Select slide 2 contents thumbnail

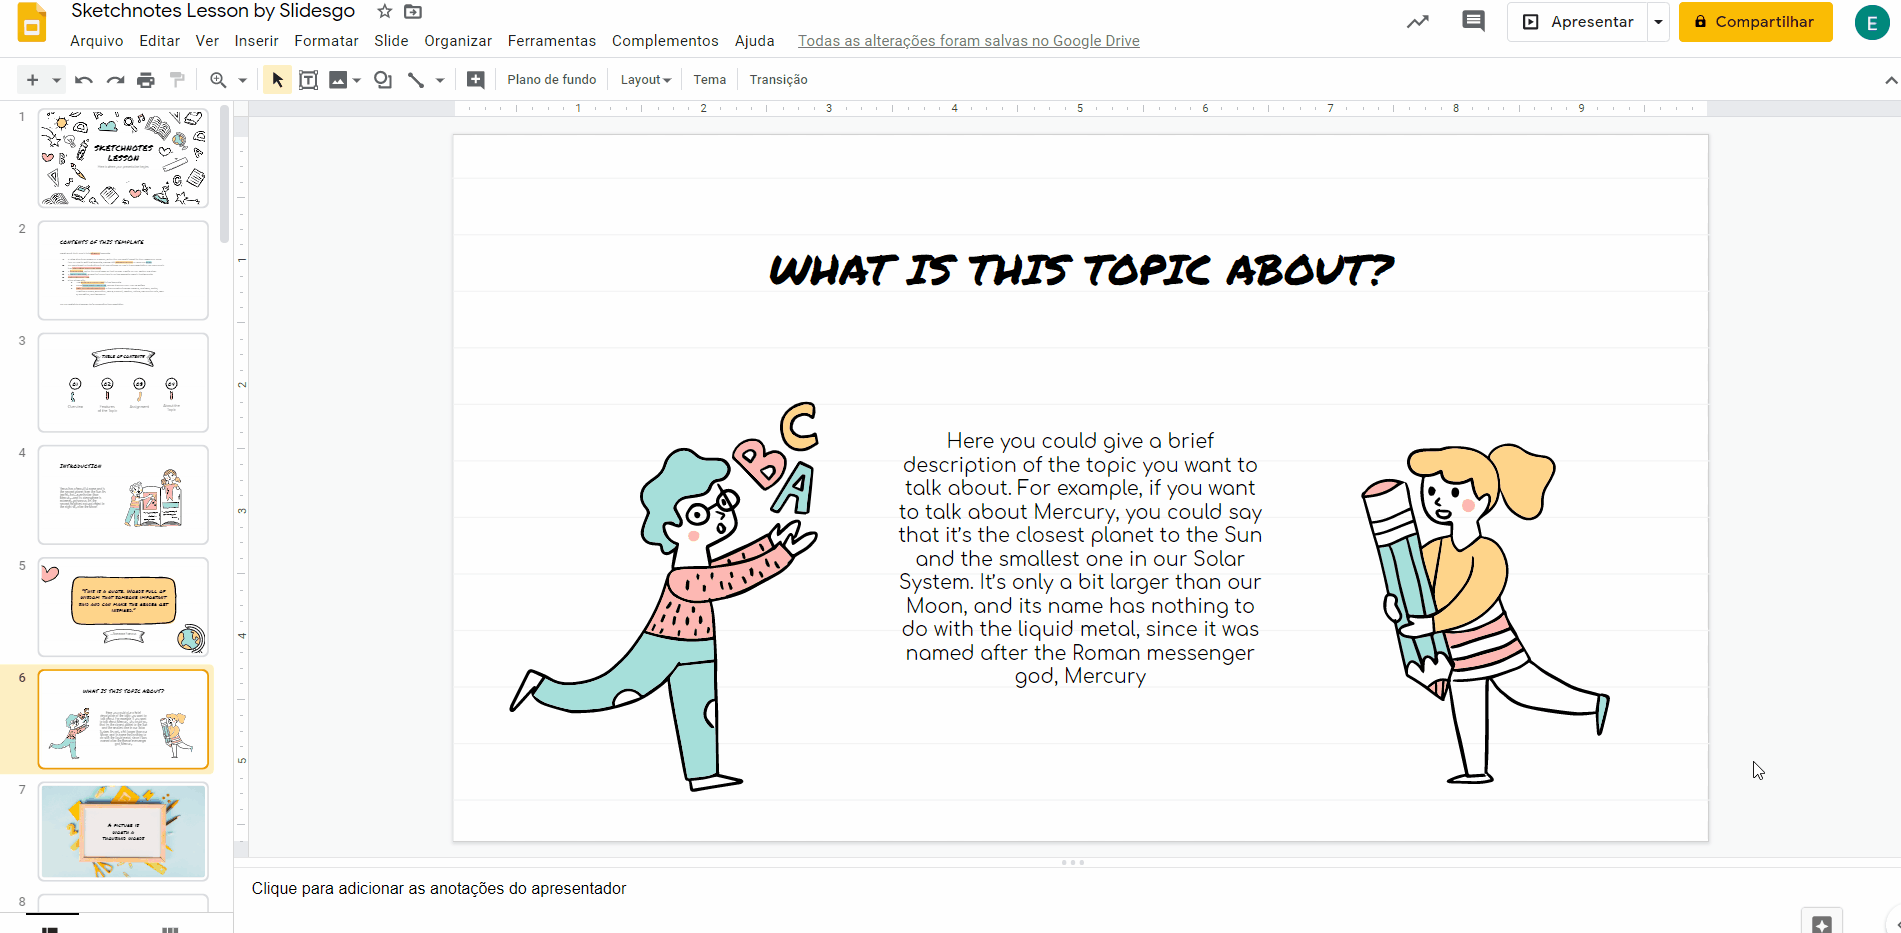click(123, 270)
